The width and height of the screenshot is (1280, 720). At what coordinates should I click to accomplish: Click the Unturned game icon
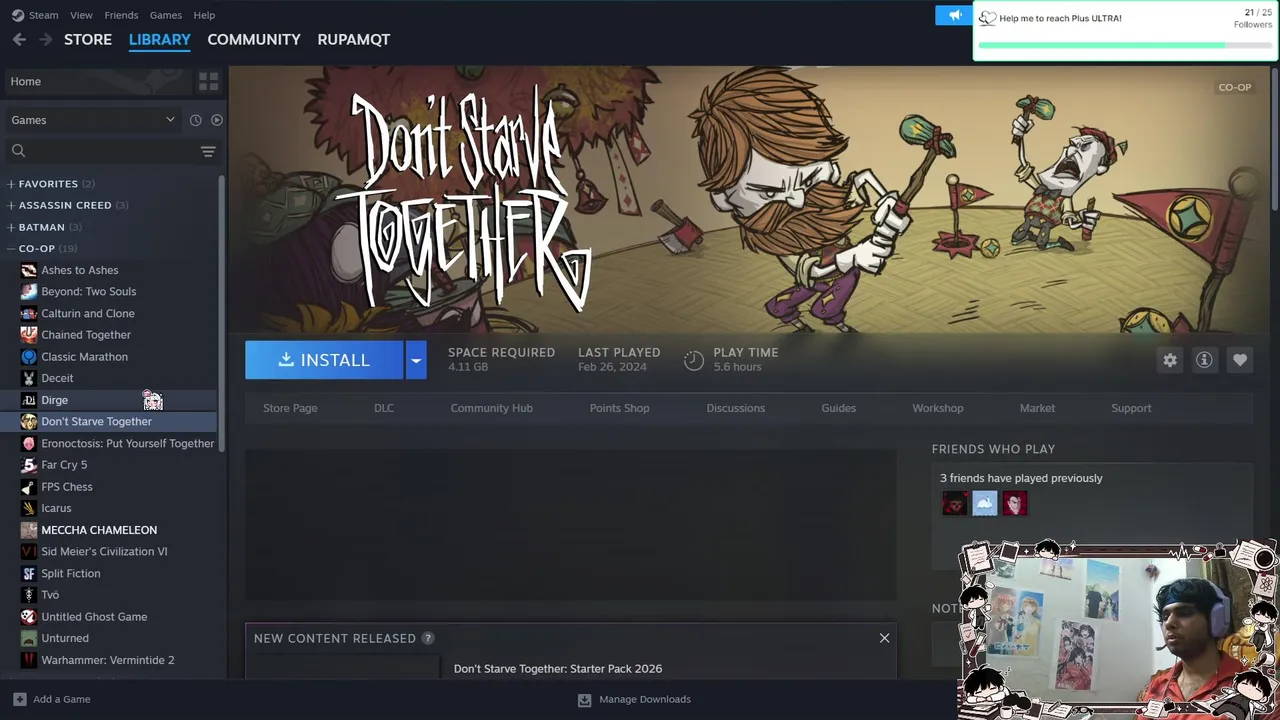click(29, 638)
